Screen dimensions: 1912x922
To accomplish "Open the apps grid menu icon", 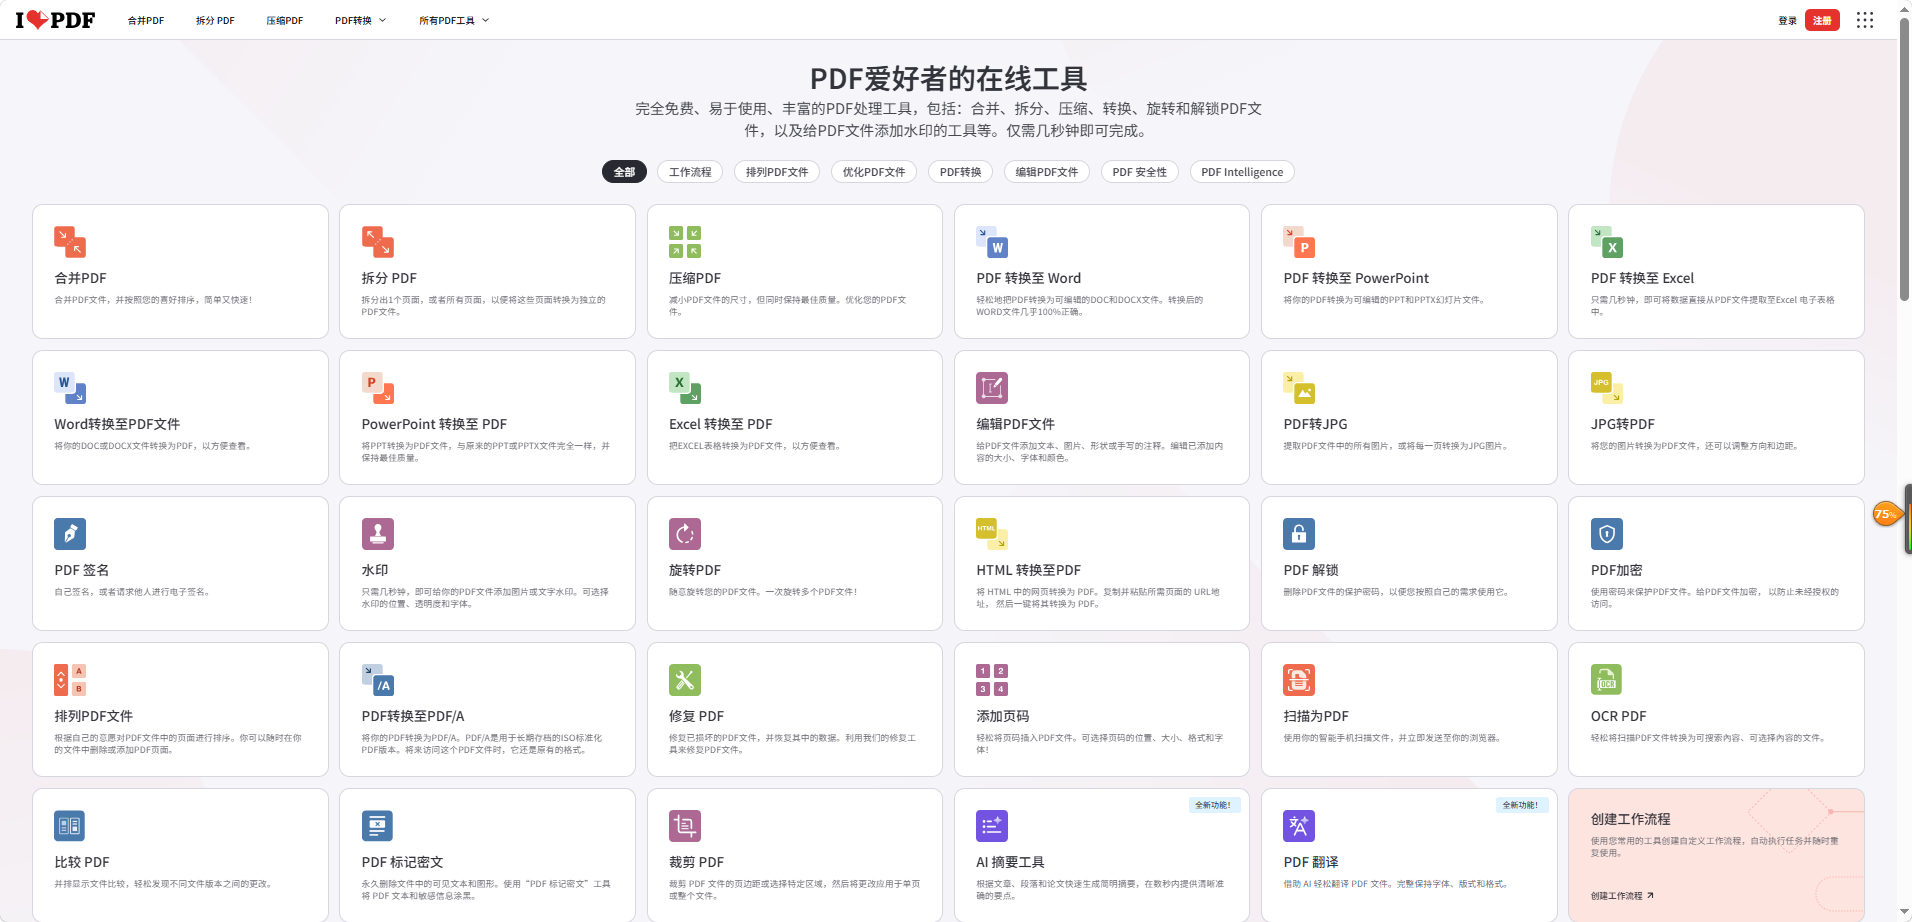I will click(1865, 20).
